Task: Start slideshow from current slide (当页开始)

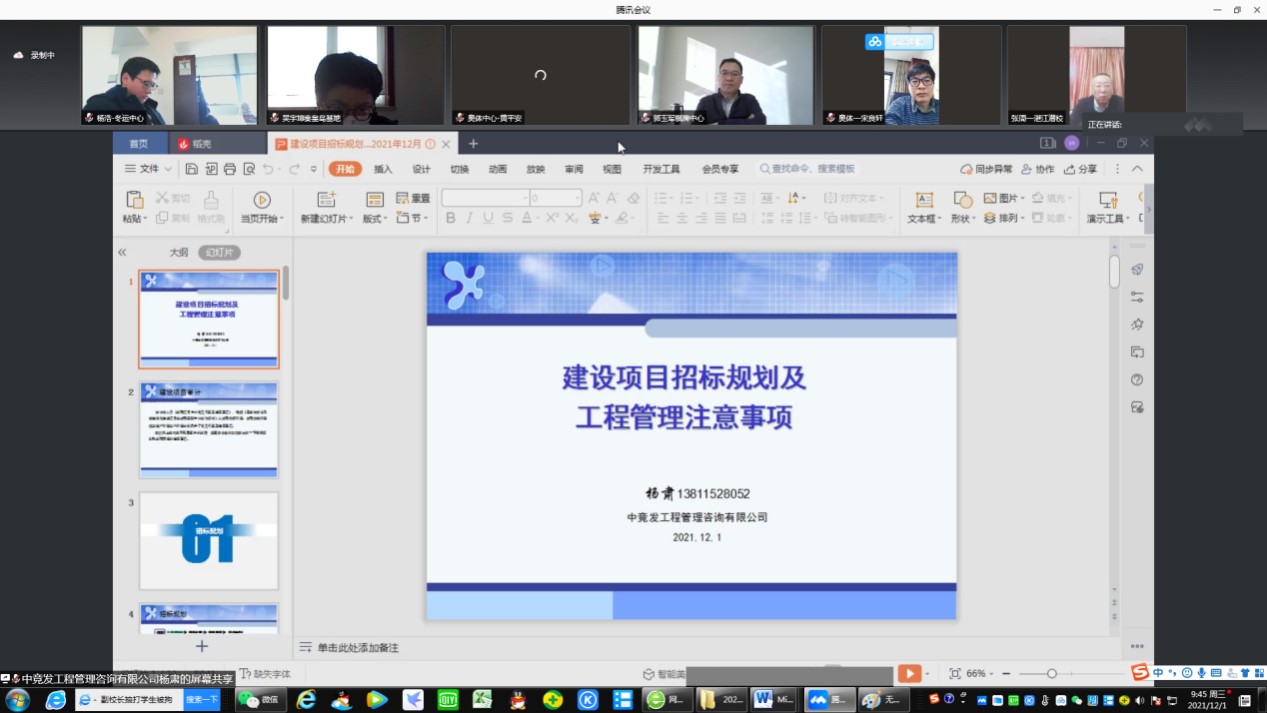Action: pyautogui.click(x=262, y=201)
